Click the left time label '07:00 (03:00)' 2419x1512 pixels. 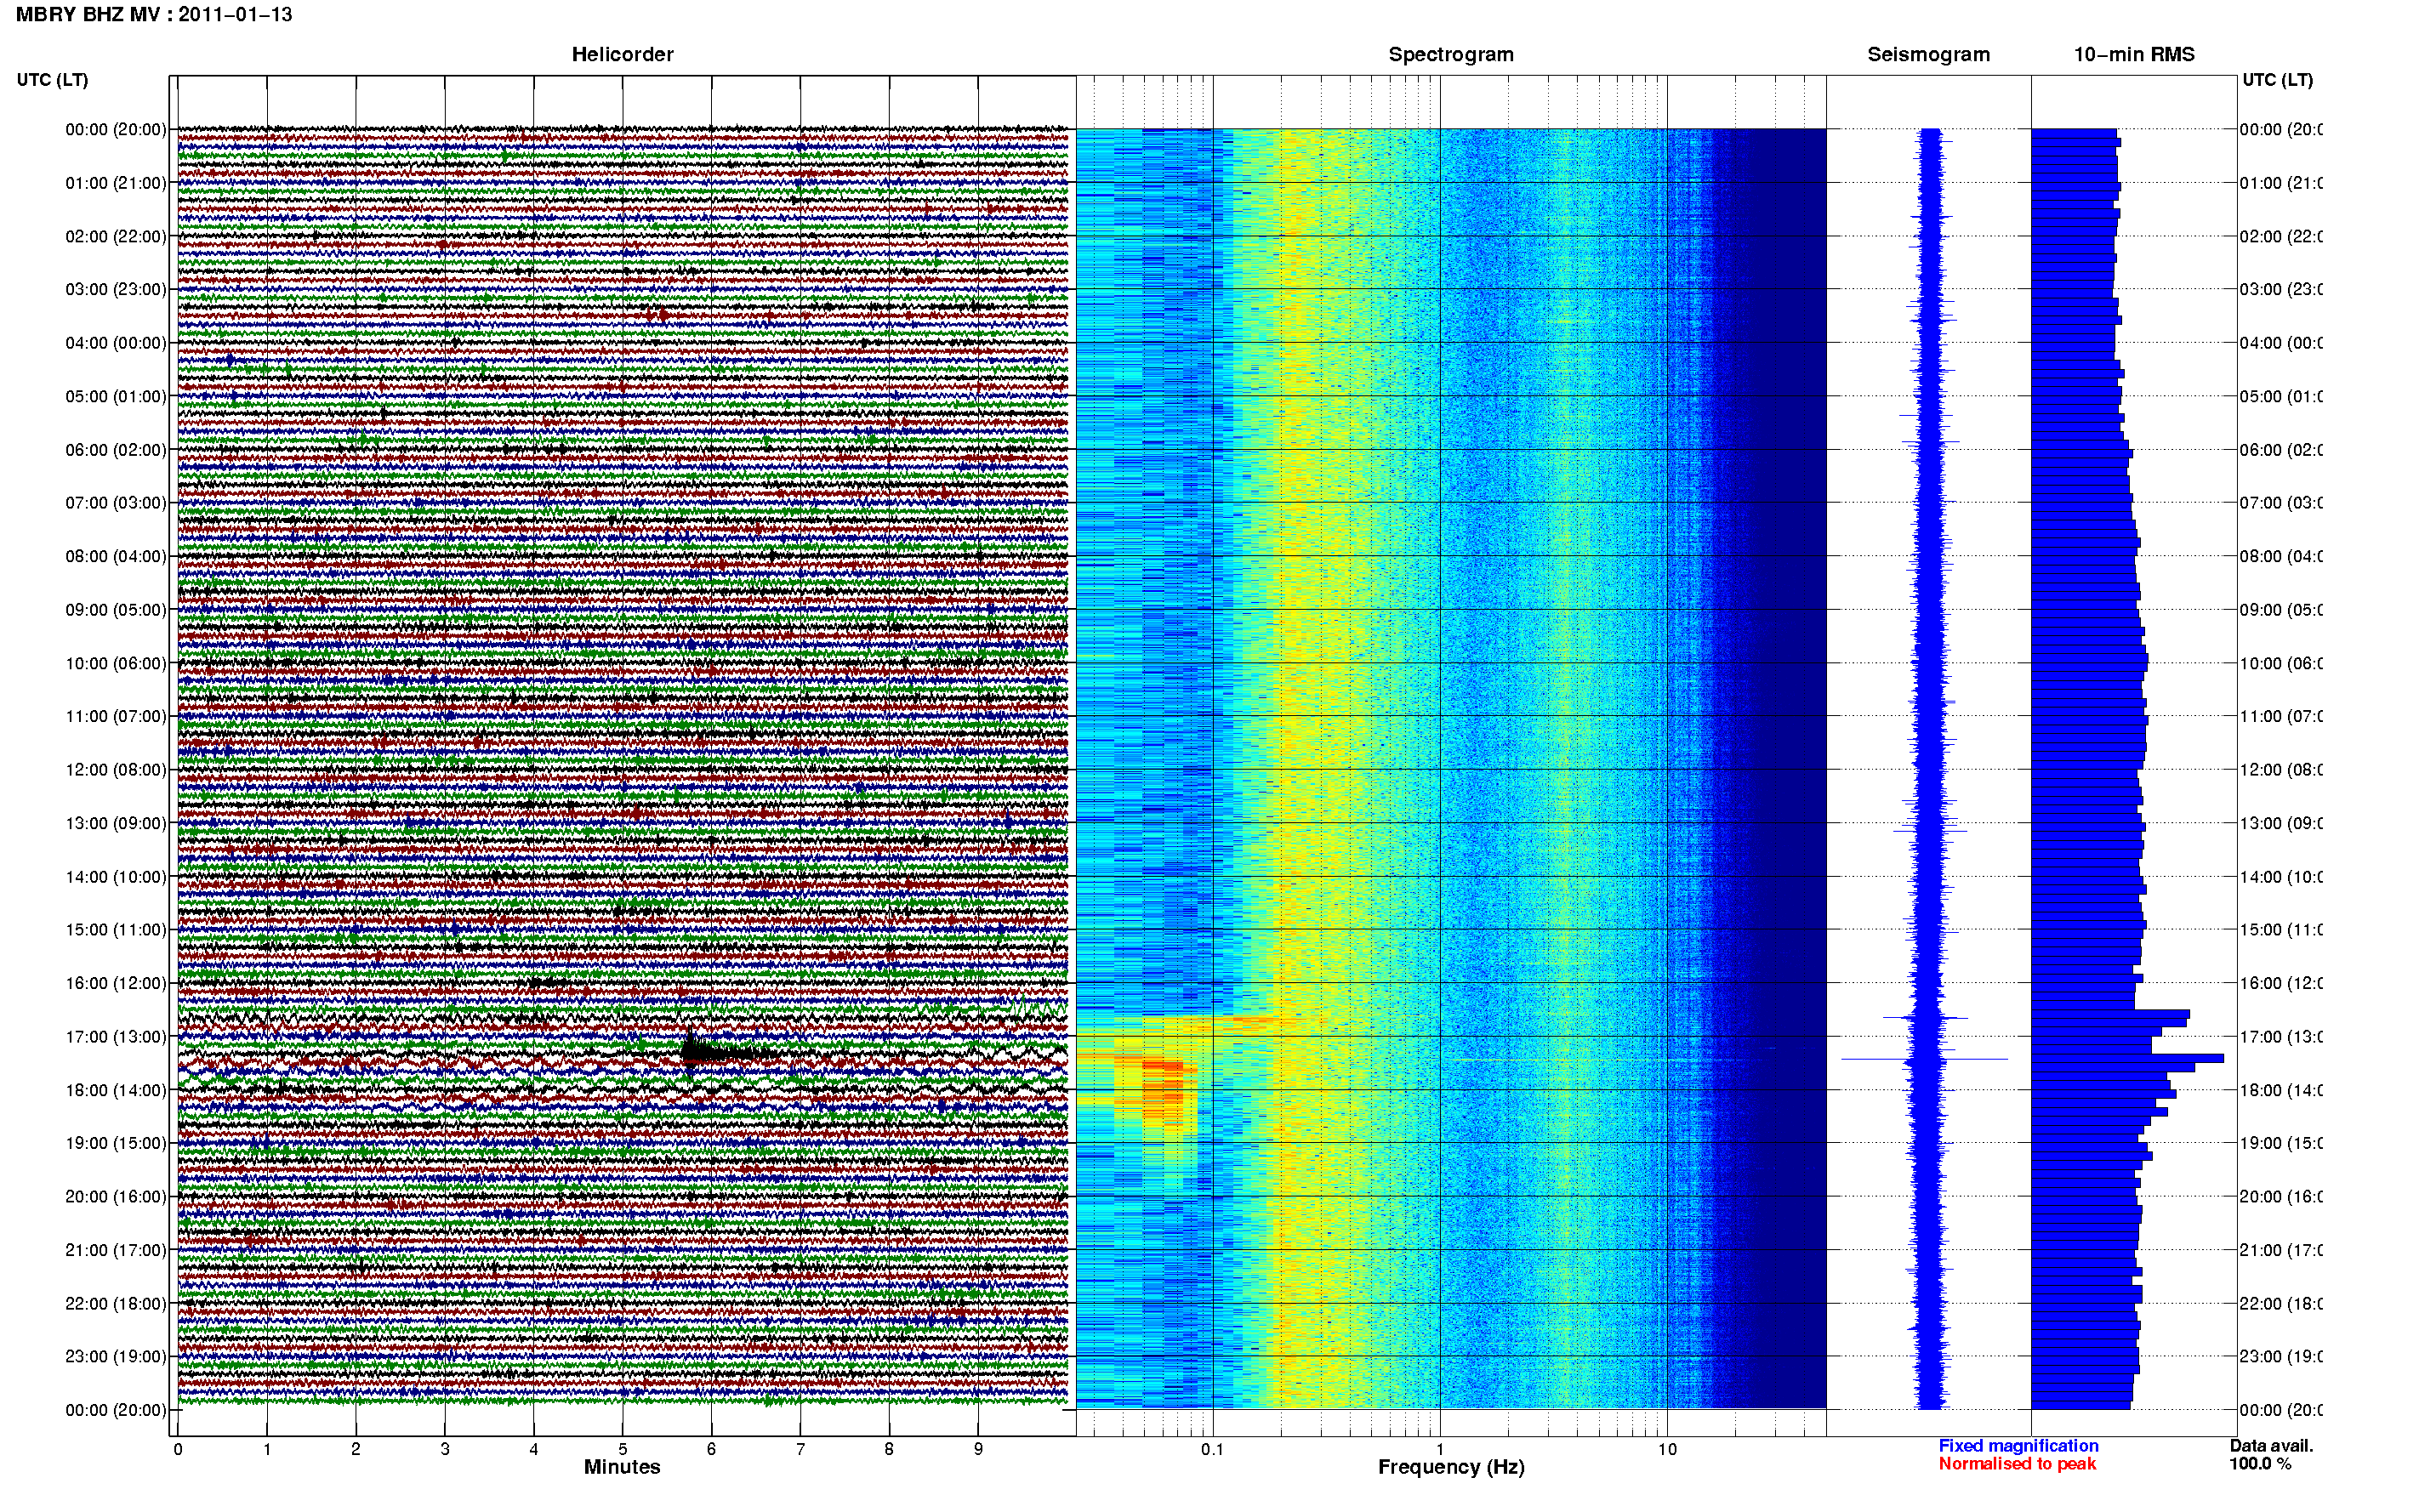116,502
